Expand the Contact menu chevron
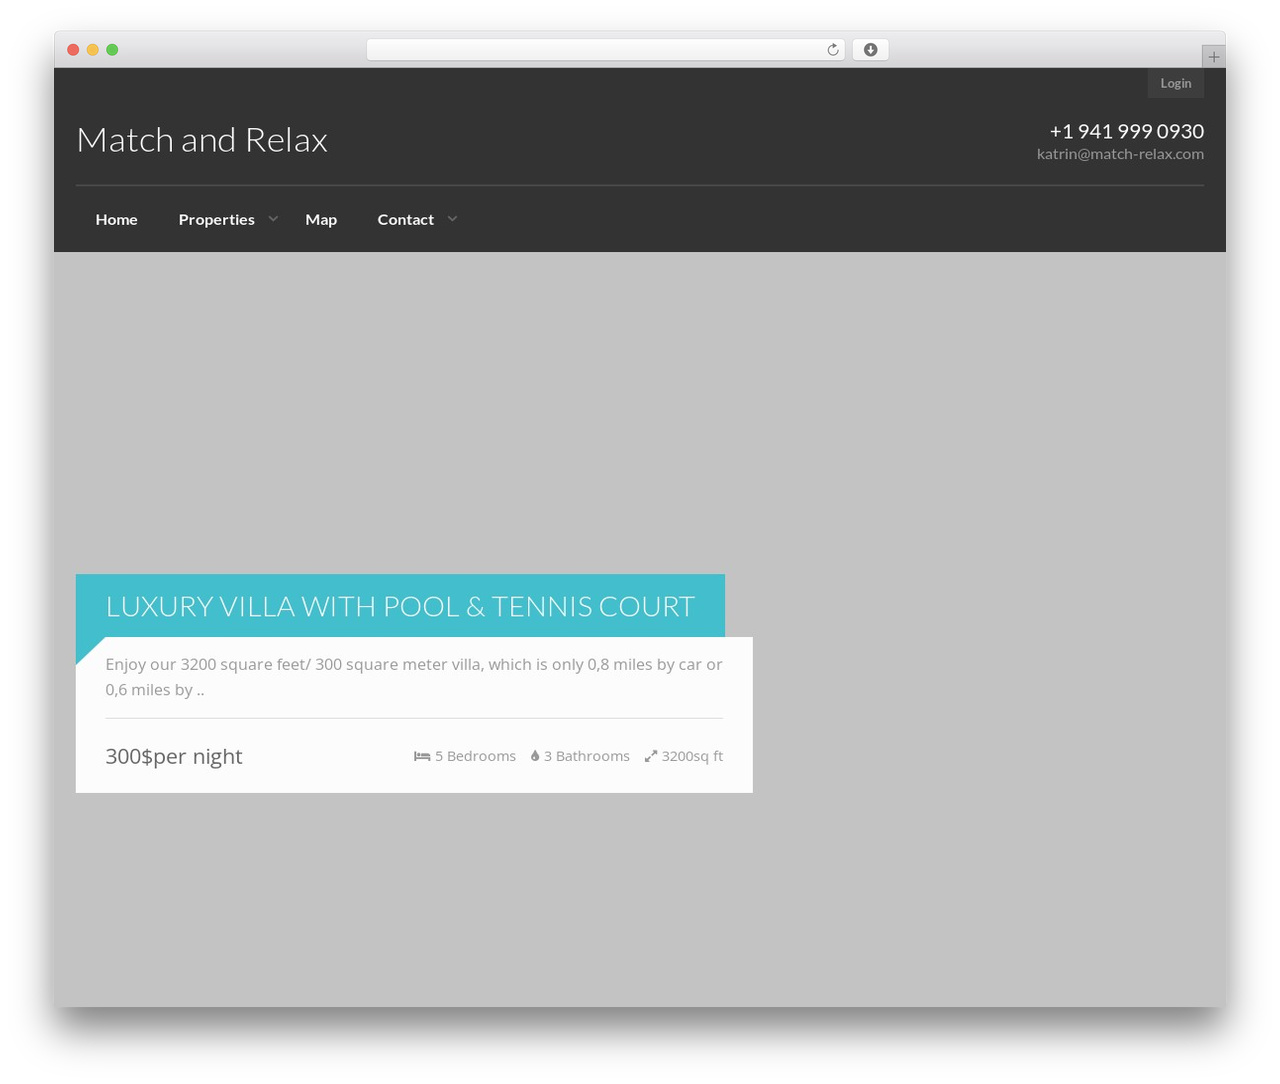The image size is (1280, 1084). tap(452, 219)
